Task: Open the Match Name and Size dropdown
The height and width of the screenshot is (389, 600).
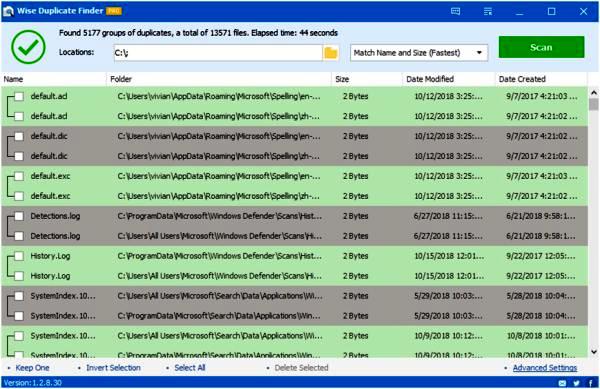Action: tap(419, 53)
